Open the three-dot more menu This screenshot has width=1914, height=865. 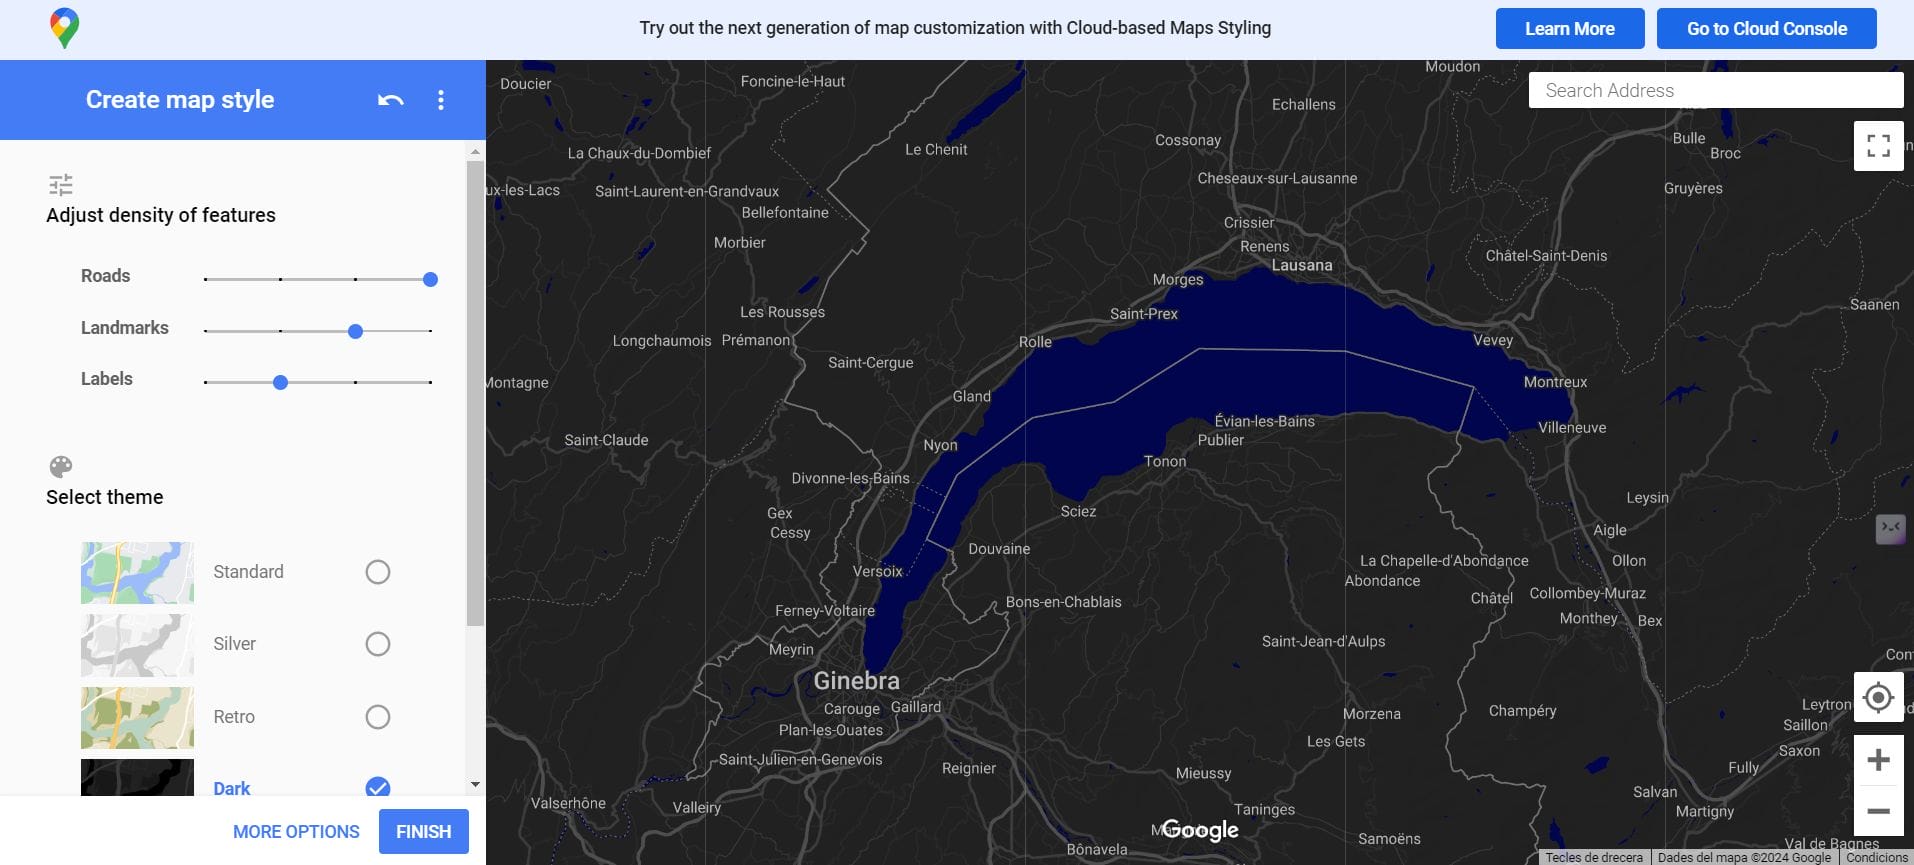coord(441,100)
